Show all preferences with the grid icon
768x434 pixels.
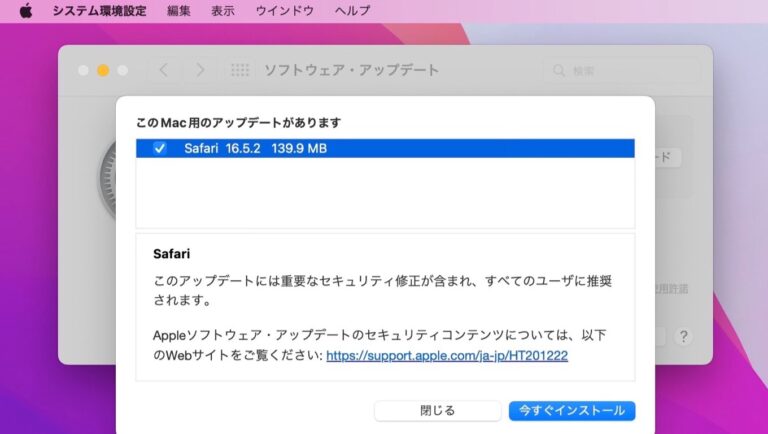(x=240, y=70)
